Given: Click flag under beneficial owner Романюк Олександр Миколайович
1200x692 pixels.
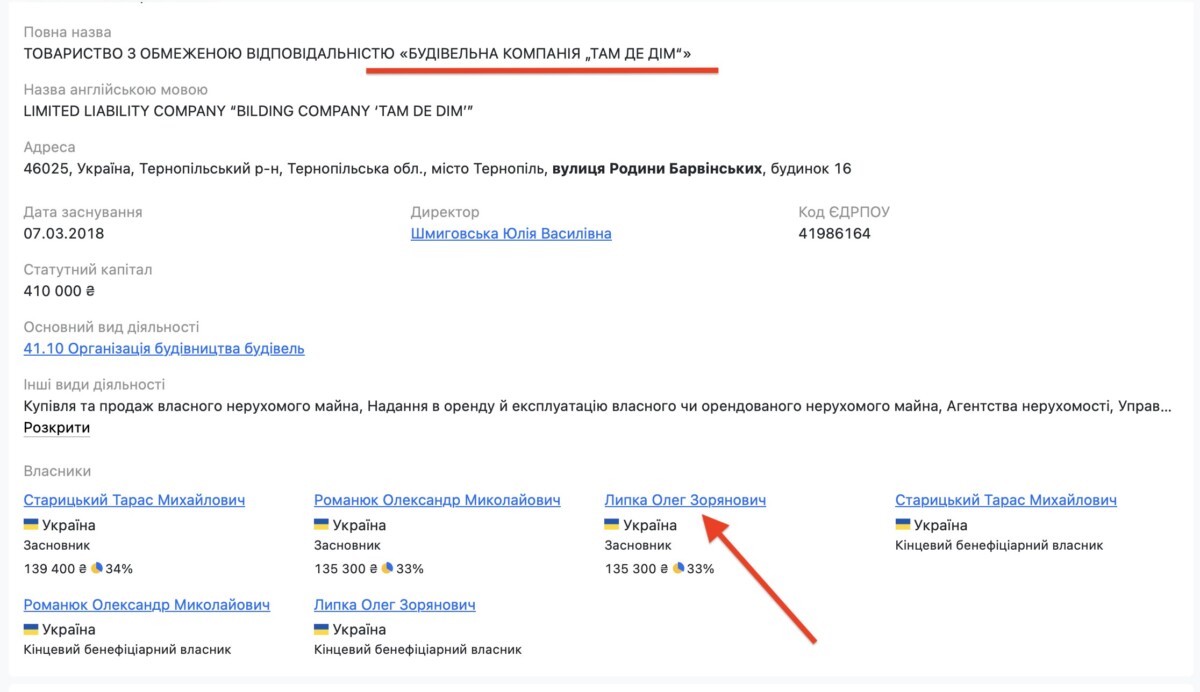Looking at the screenshot, I should (31, 630).
